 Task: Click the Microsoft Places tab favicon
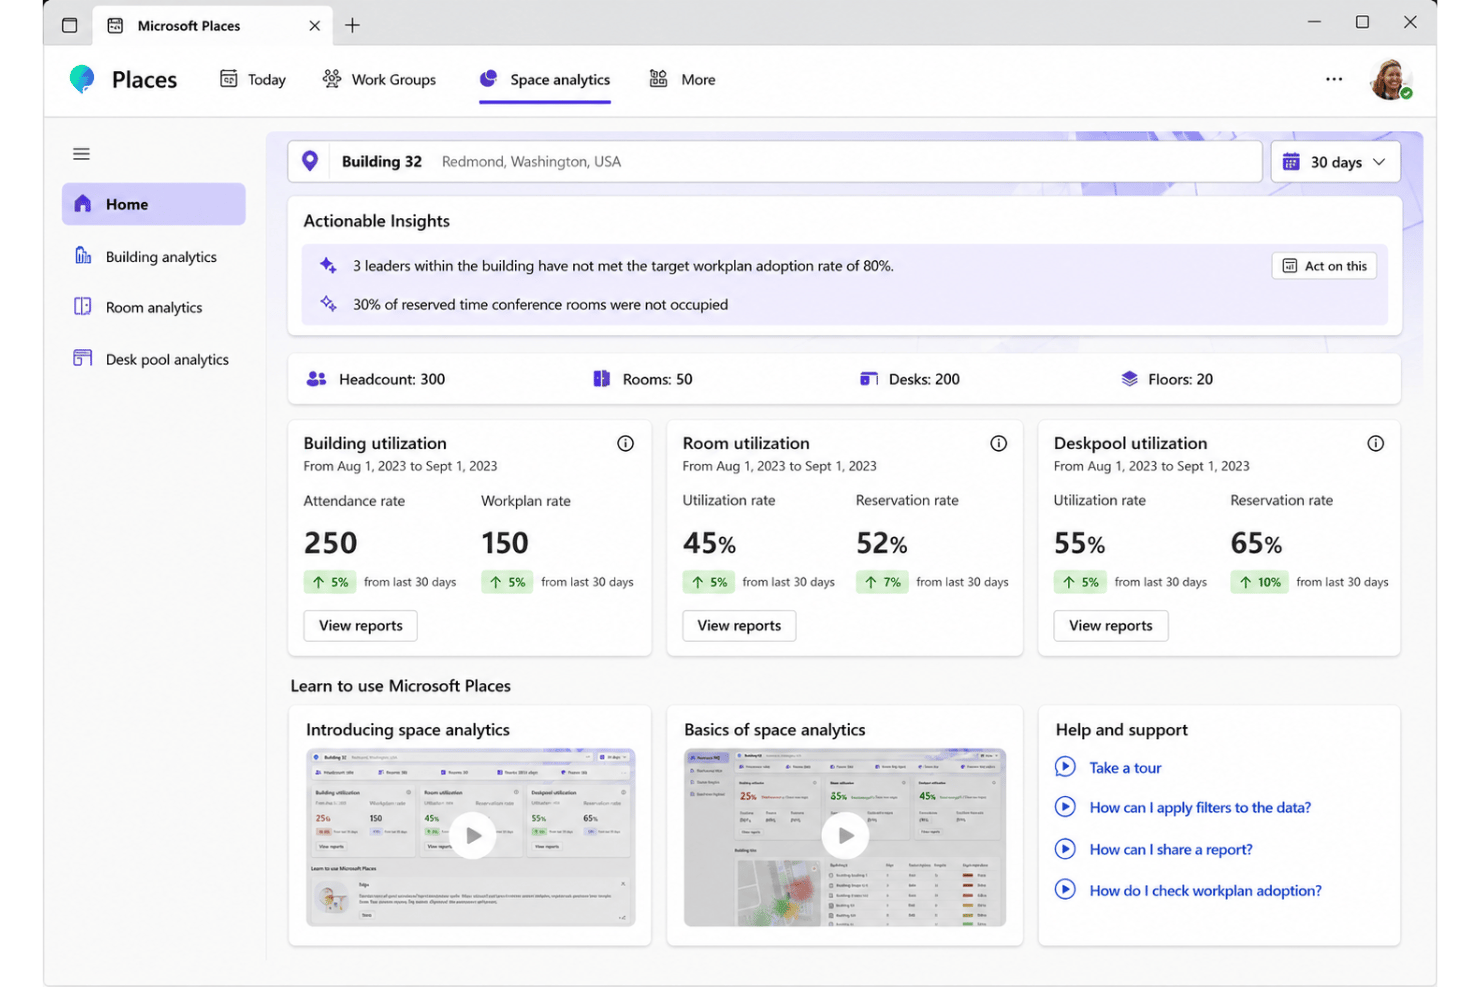click(116, 25)
